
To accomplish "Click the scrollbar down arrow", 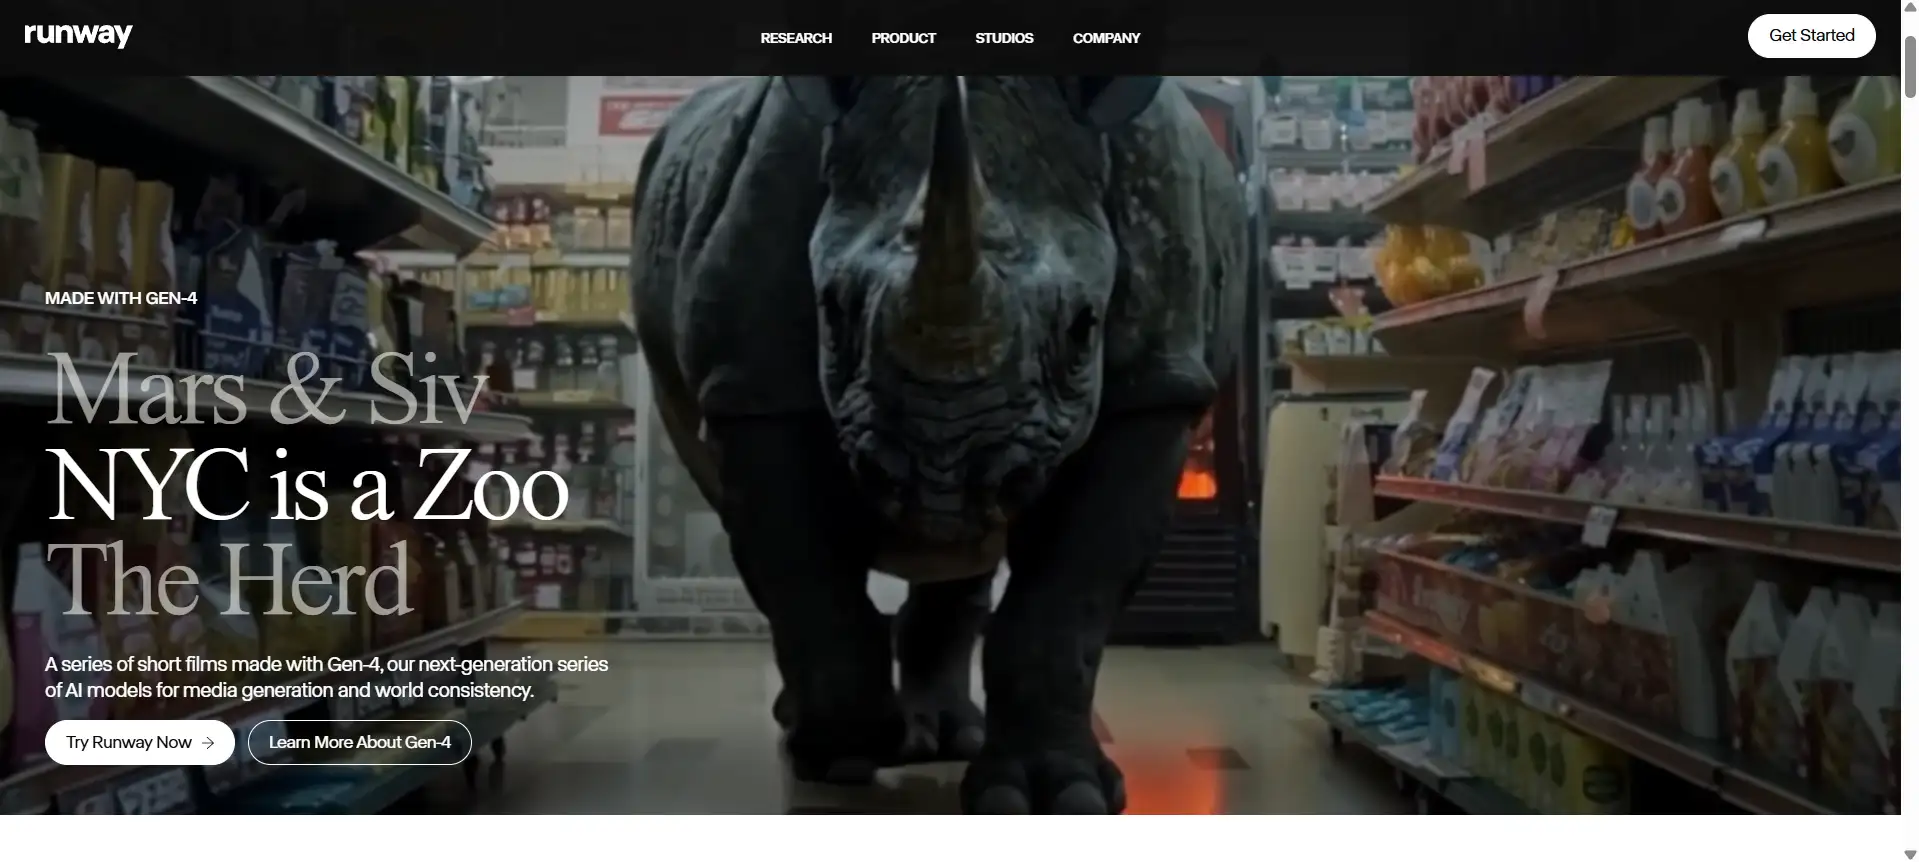I will 1910,854.
